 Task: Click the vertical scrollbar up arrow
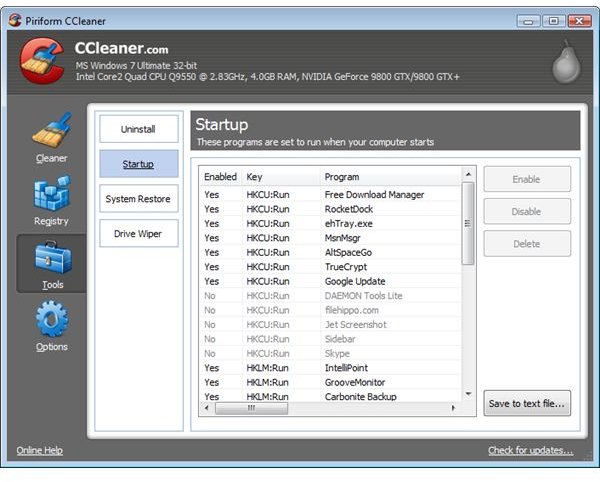click(x=468, y=174)
